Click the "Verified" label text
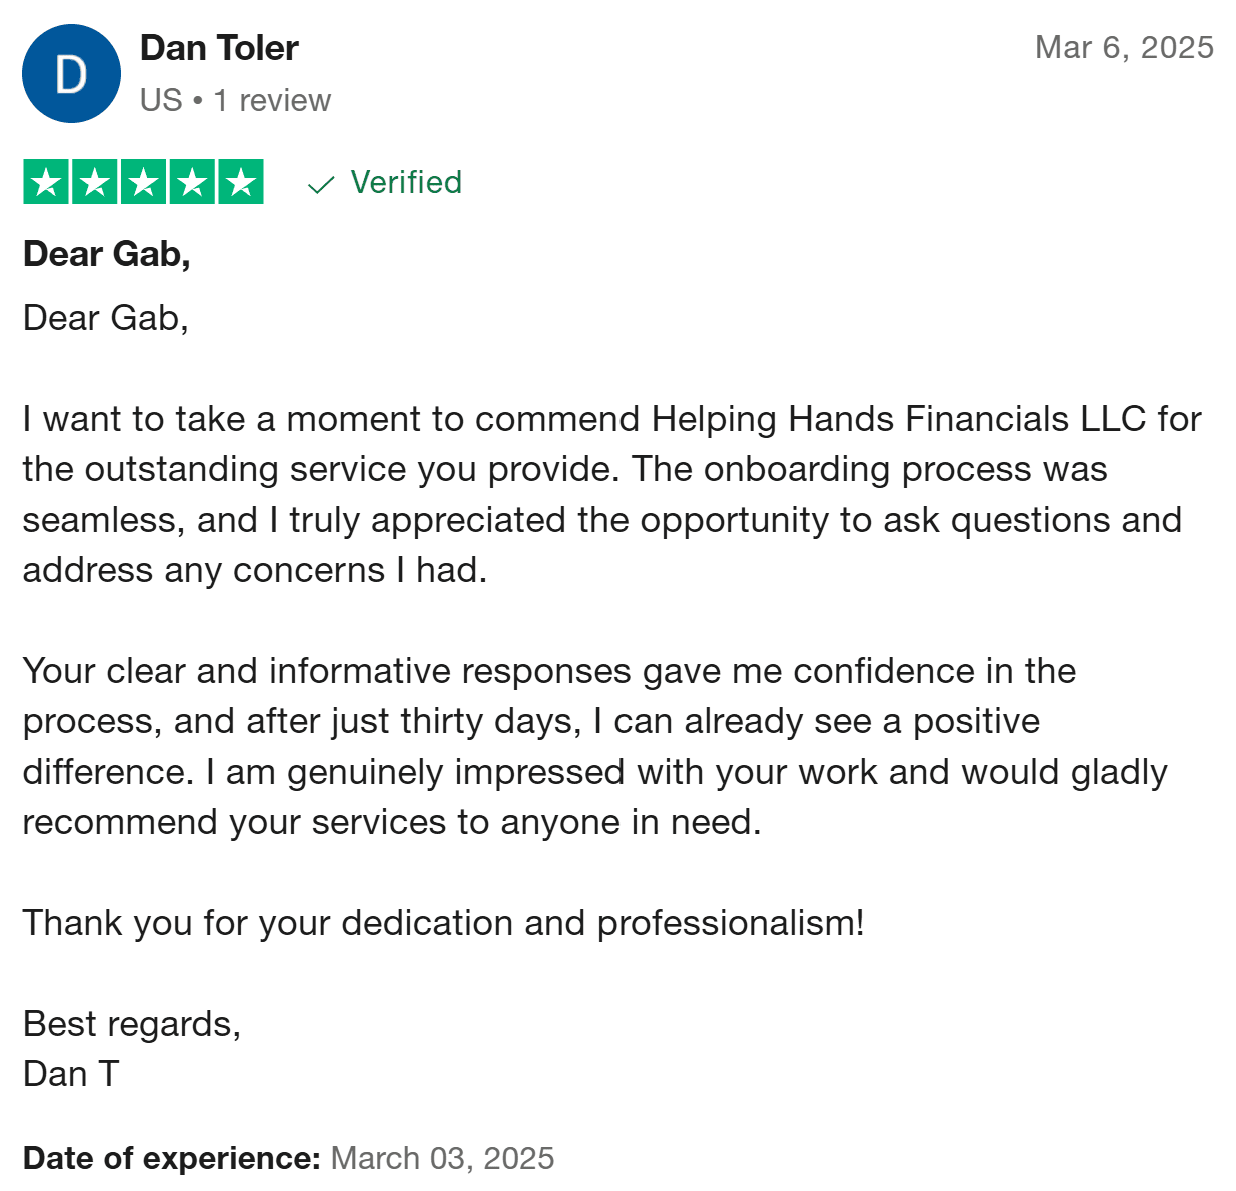The width and height of the screenshot is (1236, 1191). click(x=406, y=183)
